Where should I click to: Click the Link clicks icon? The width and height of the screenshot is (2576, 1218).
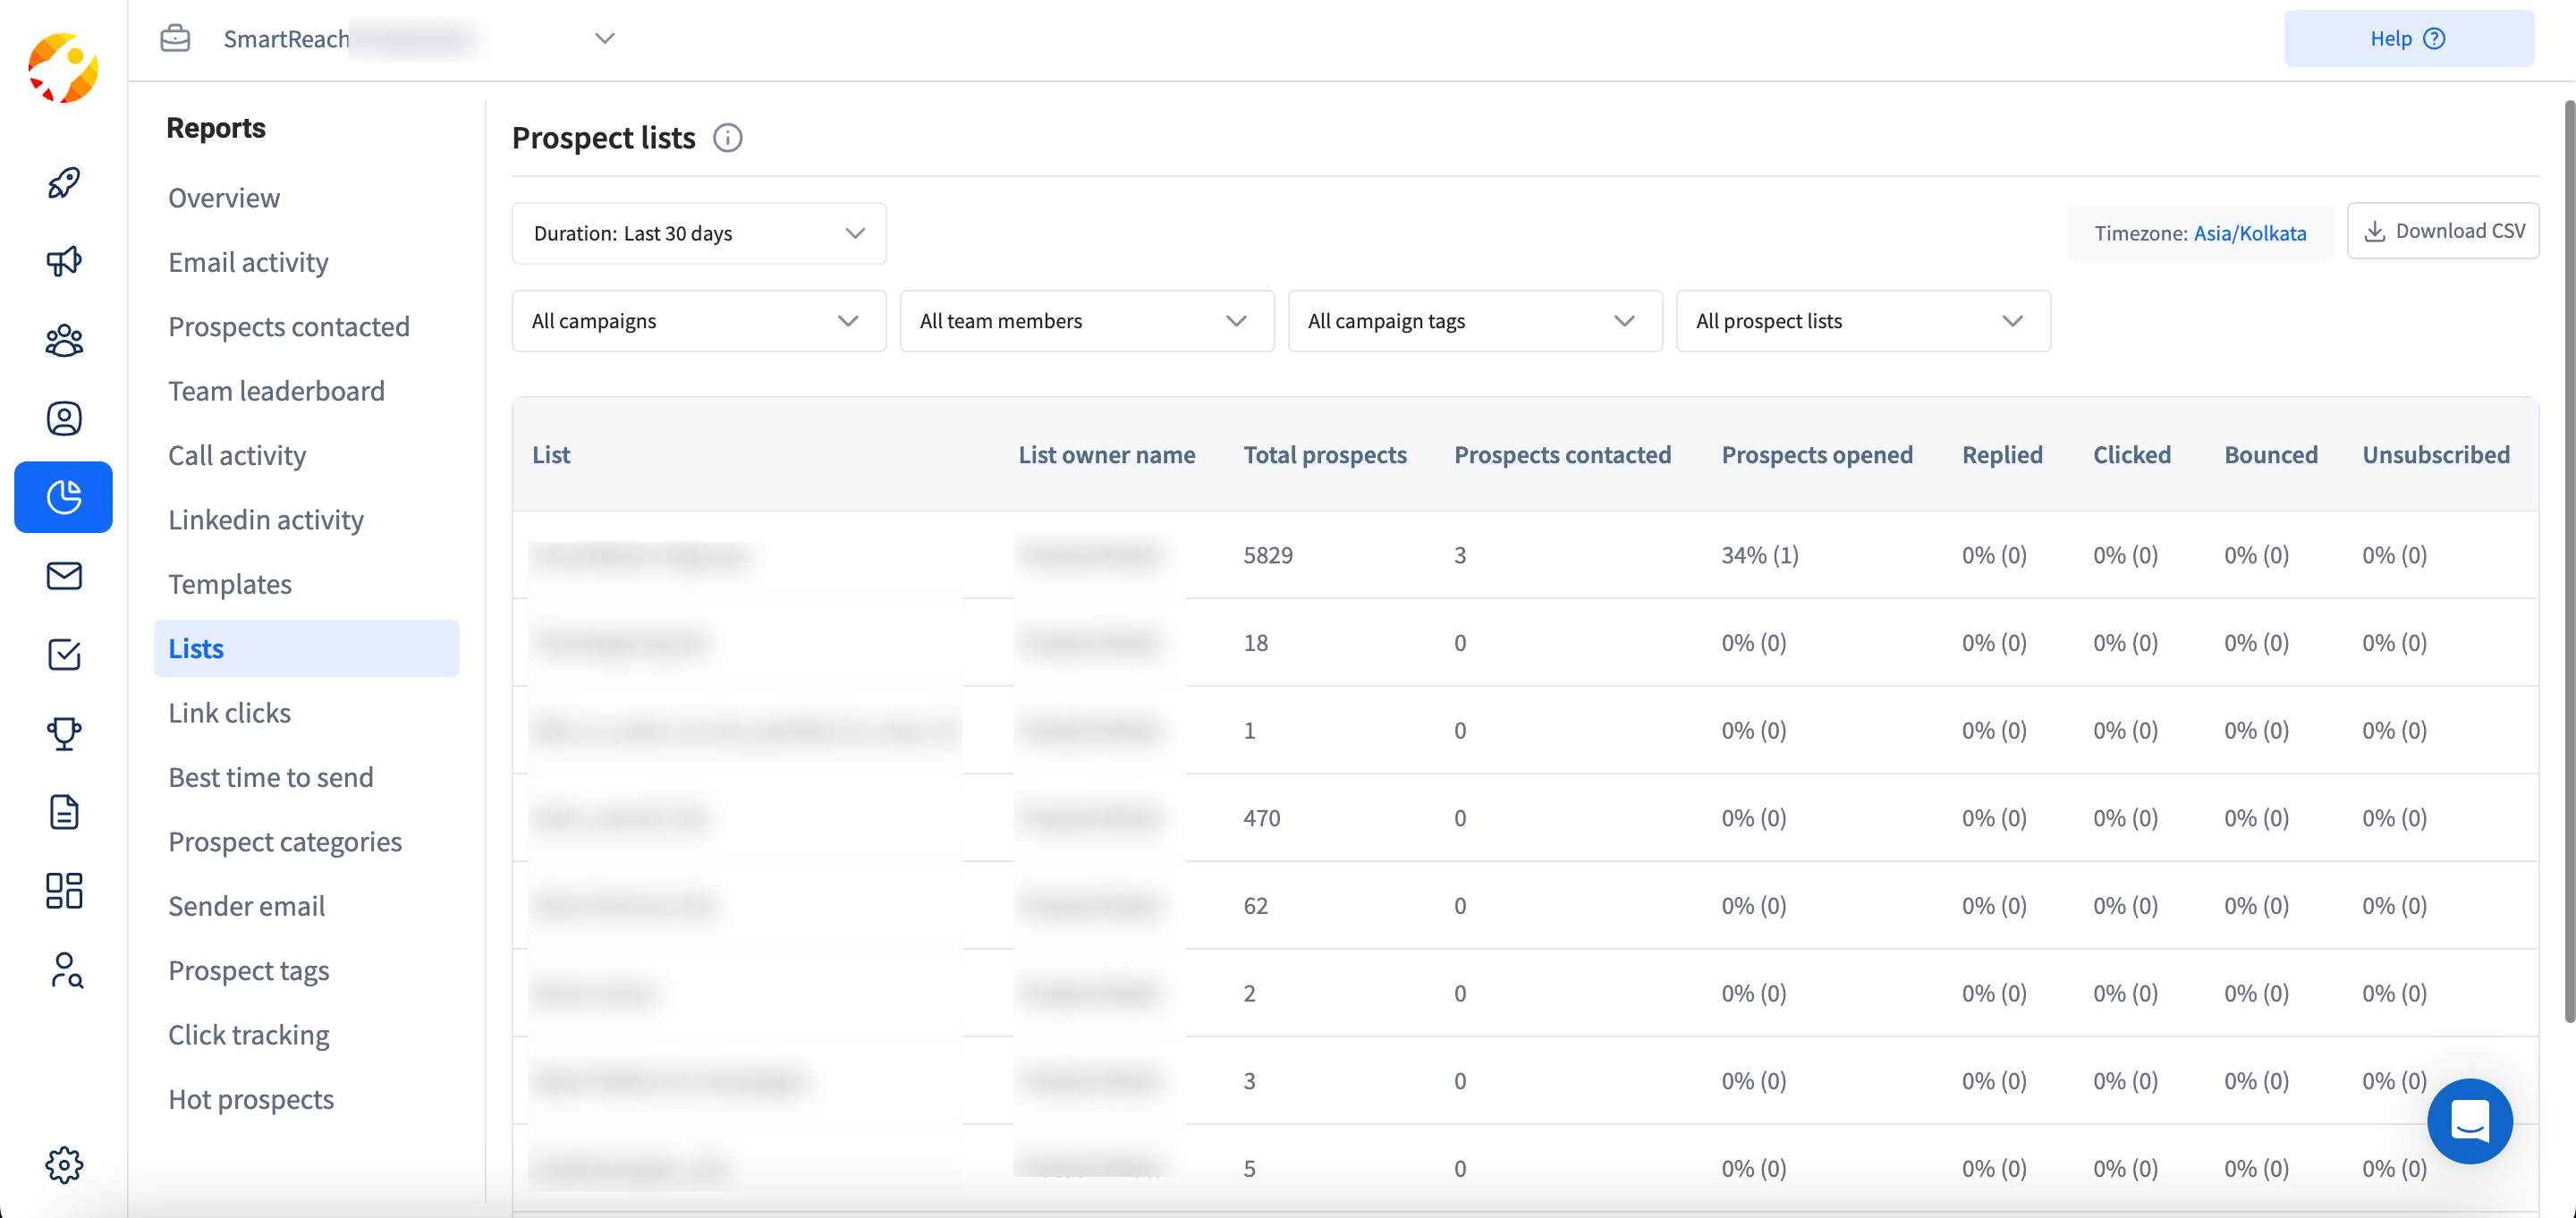(228, 711)
